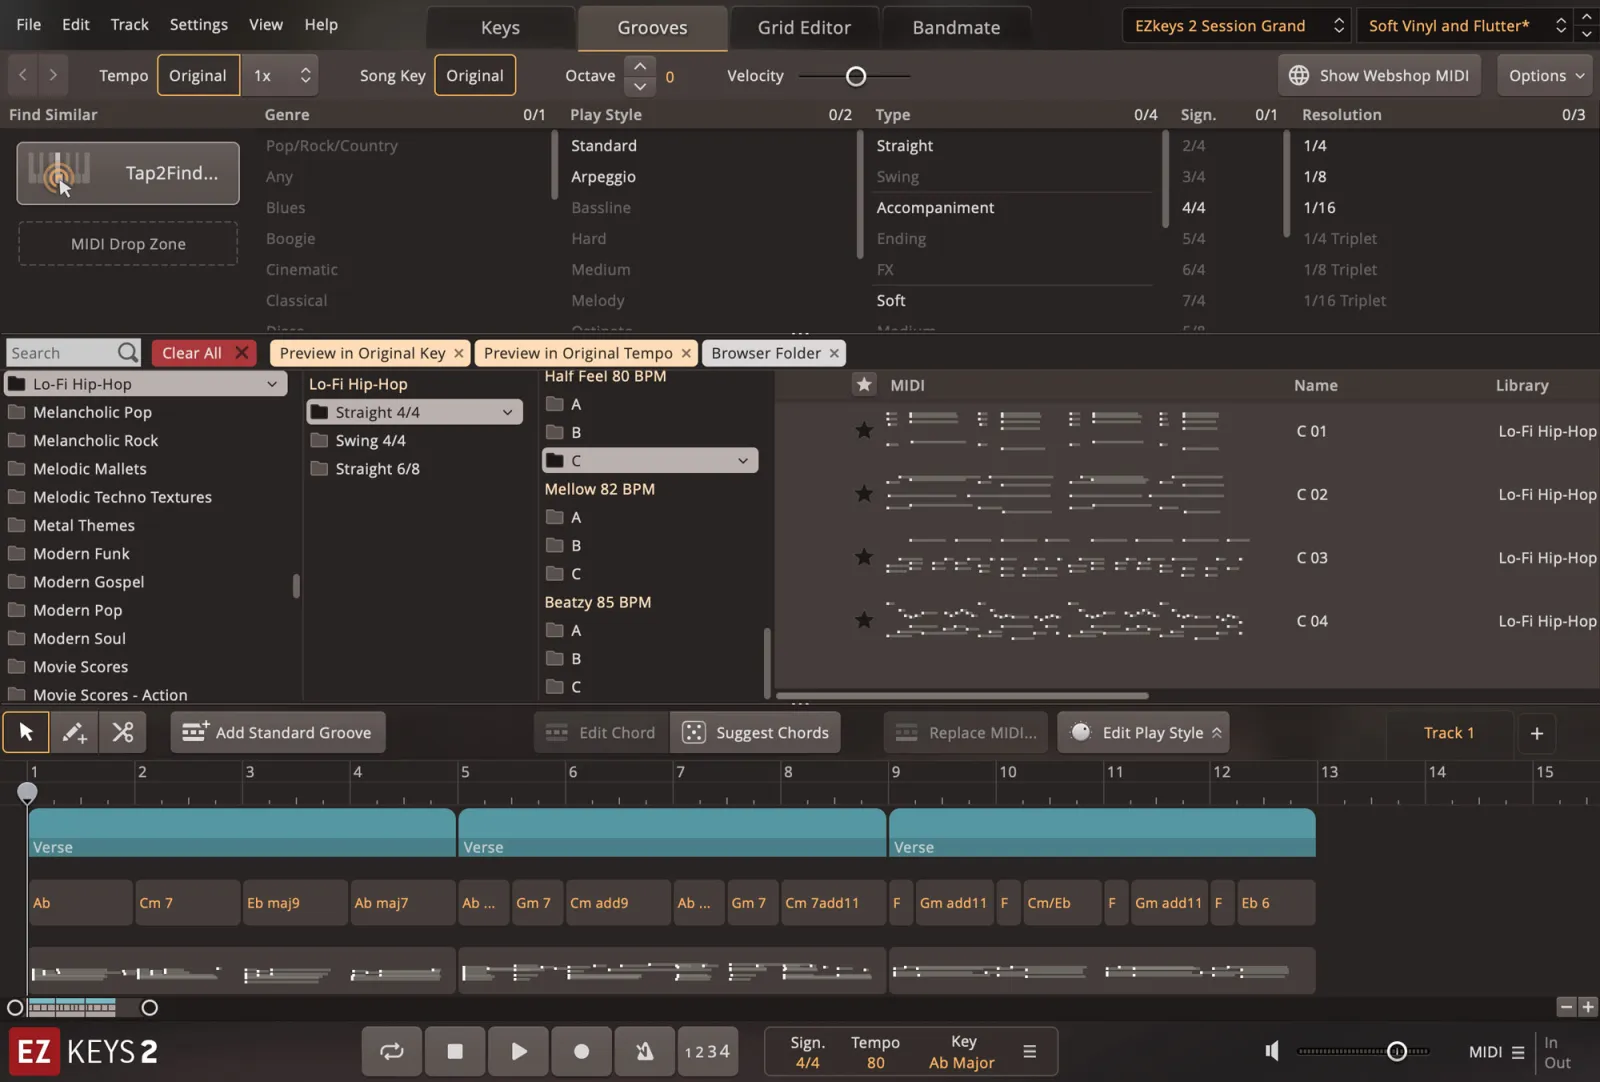
Task: Open the MIDI menu icon at the bottom
Action: point(1518,1052)
